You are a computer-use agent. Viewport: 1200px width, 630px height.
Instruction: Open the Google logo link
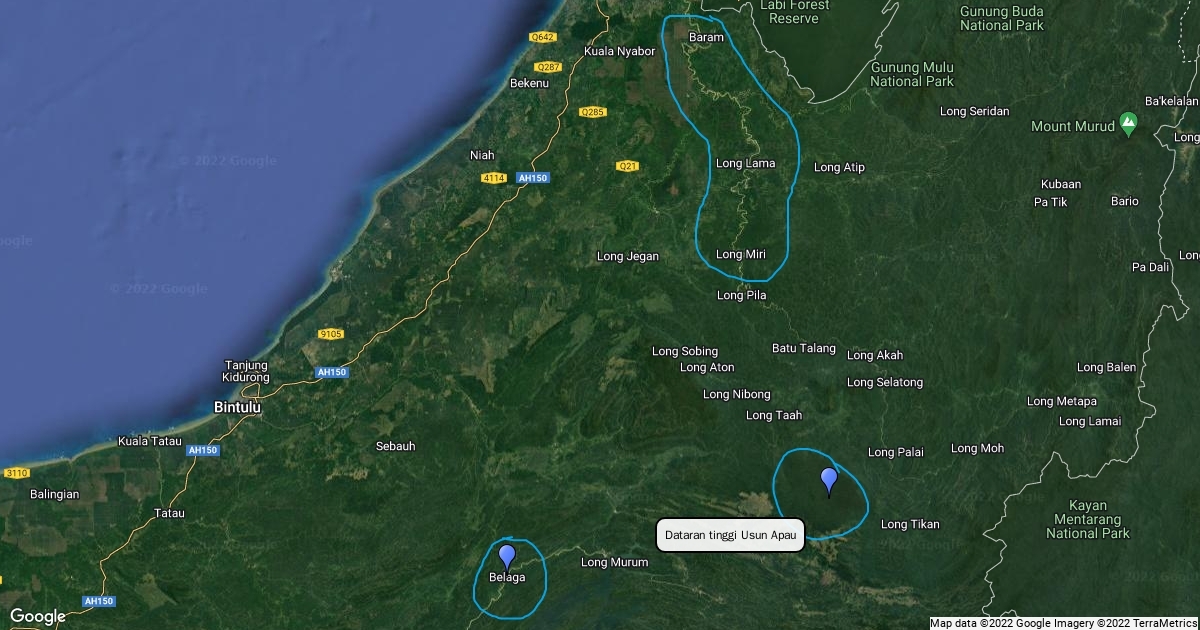[x=37, y=616]
